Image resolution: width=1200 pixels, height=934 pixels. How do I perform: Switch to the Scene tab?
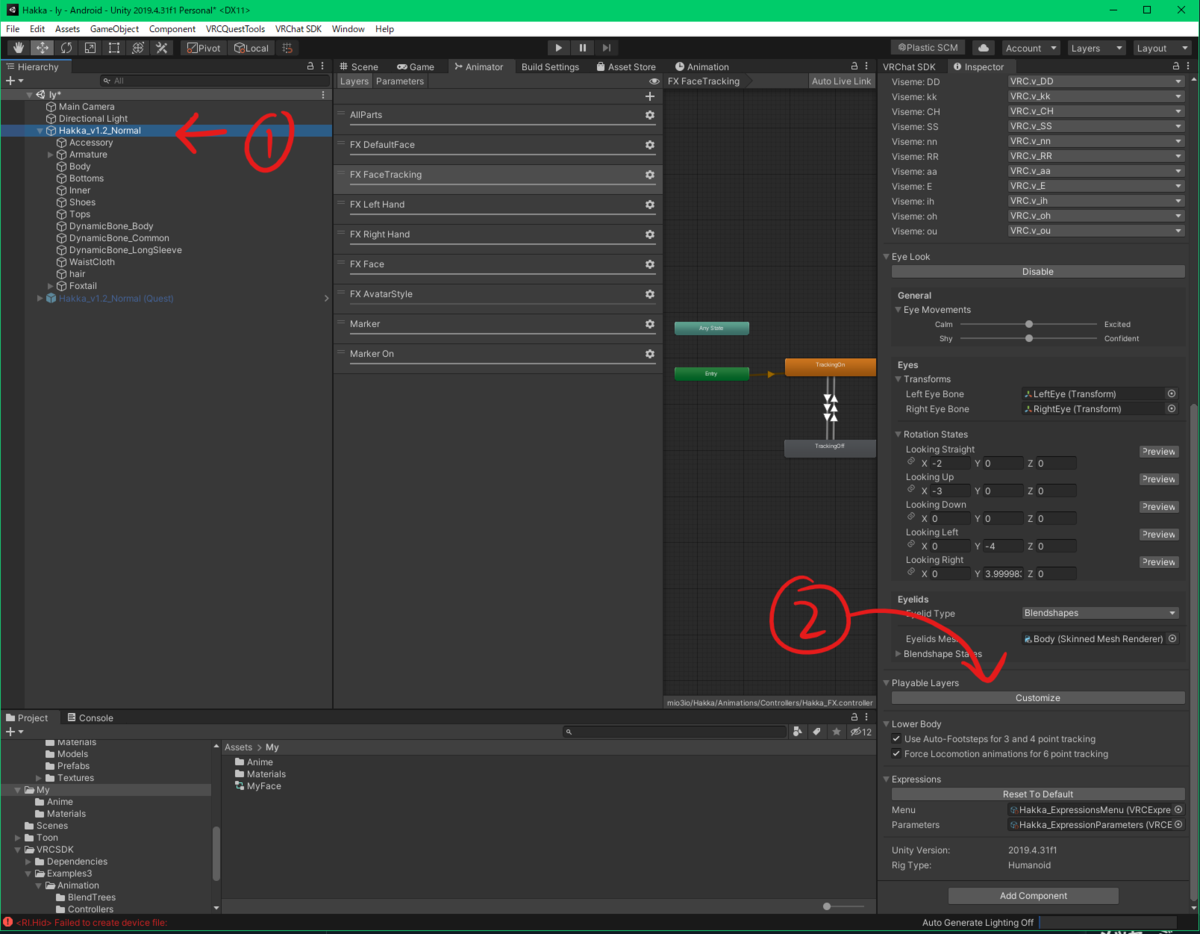point(357,67)
